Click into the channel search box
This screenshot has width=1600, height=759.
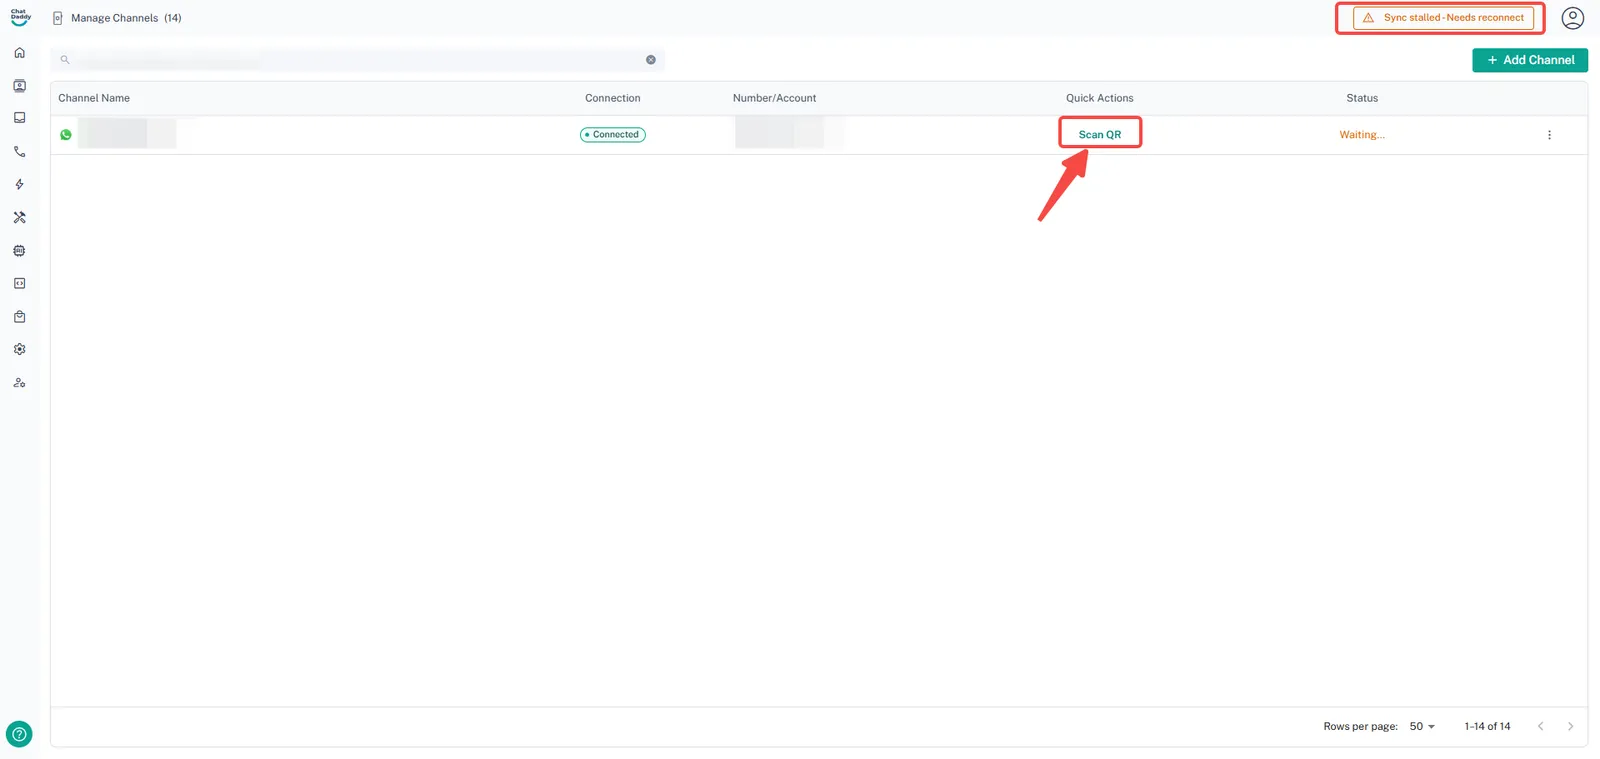pos(350,60)
